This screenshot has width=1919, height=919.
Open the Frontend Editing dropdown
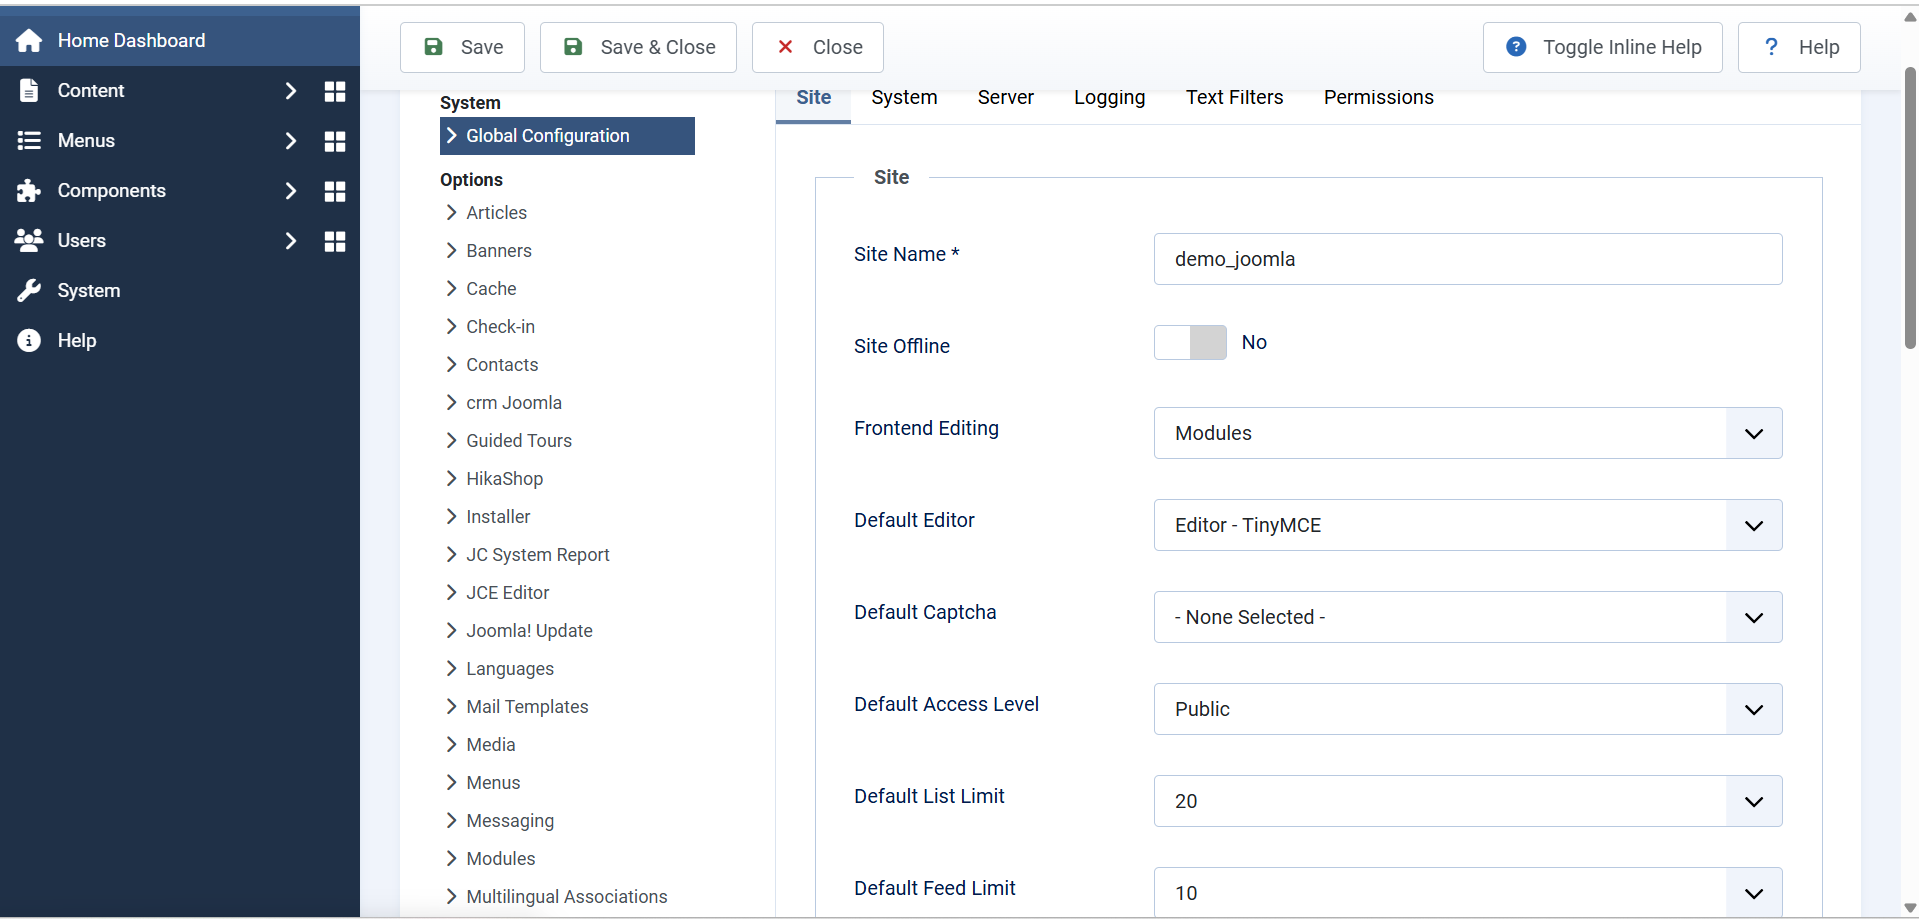pyautogui.click(x=1467, y=433)
